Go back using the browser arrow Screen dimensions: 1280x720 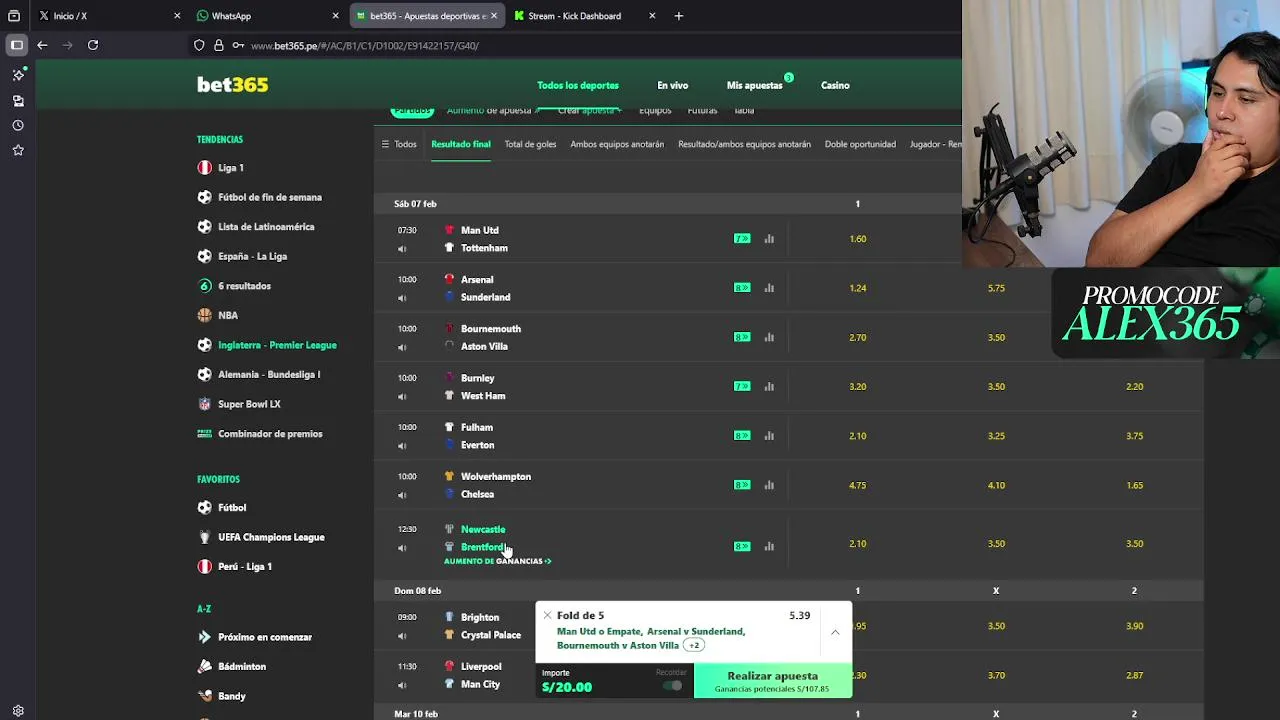tap(42, 45)
